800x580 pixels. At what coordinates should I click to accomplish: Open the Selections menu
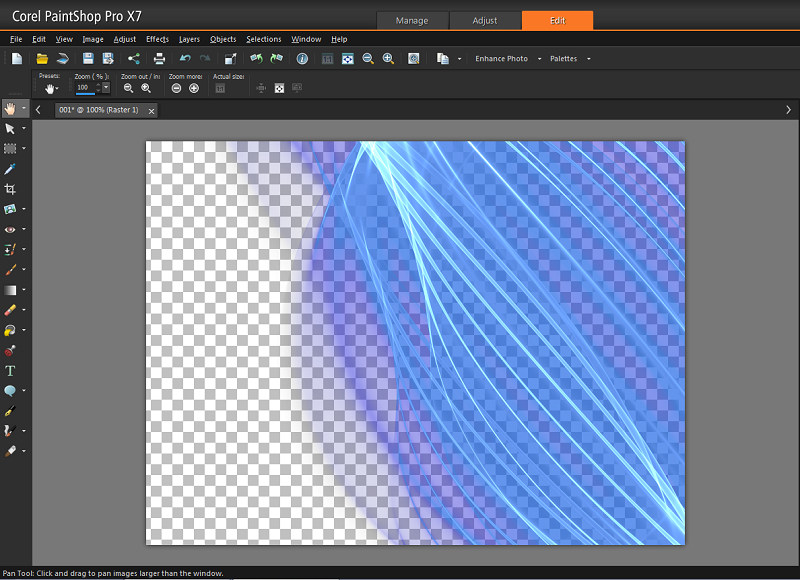click(263, 39)
